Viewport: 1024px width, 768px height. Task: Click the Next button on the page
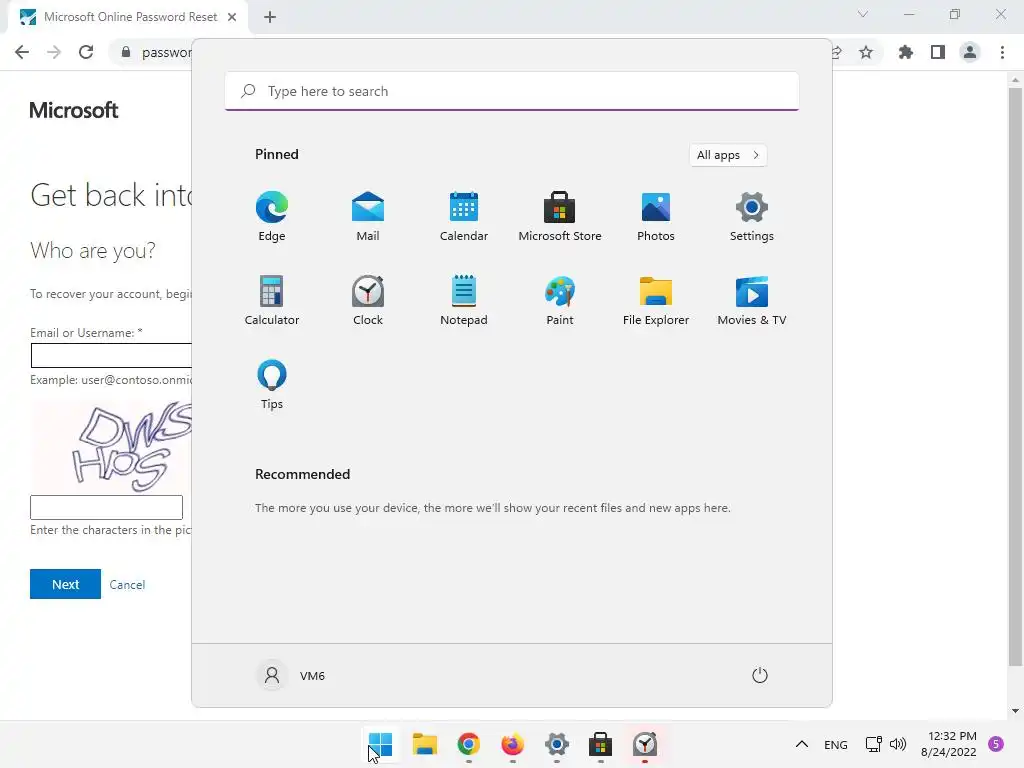pos(65,584)
